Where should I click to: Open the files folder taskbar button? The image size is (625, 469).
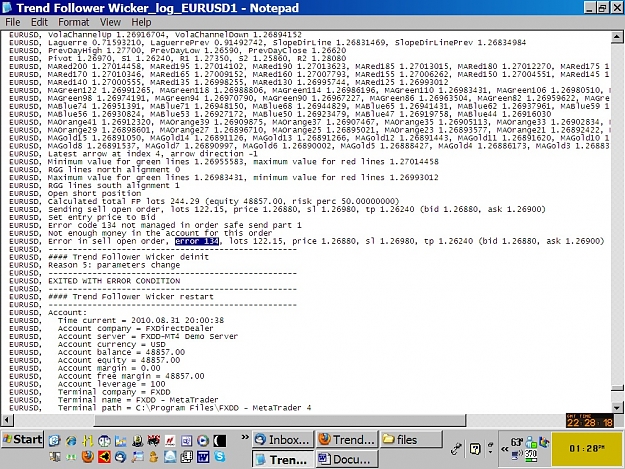pos(411,440)
